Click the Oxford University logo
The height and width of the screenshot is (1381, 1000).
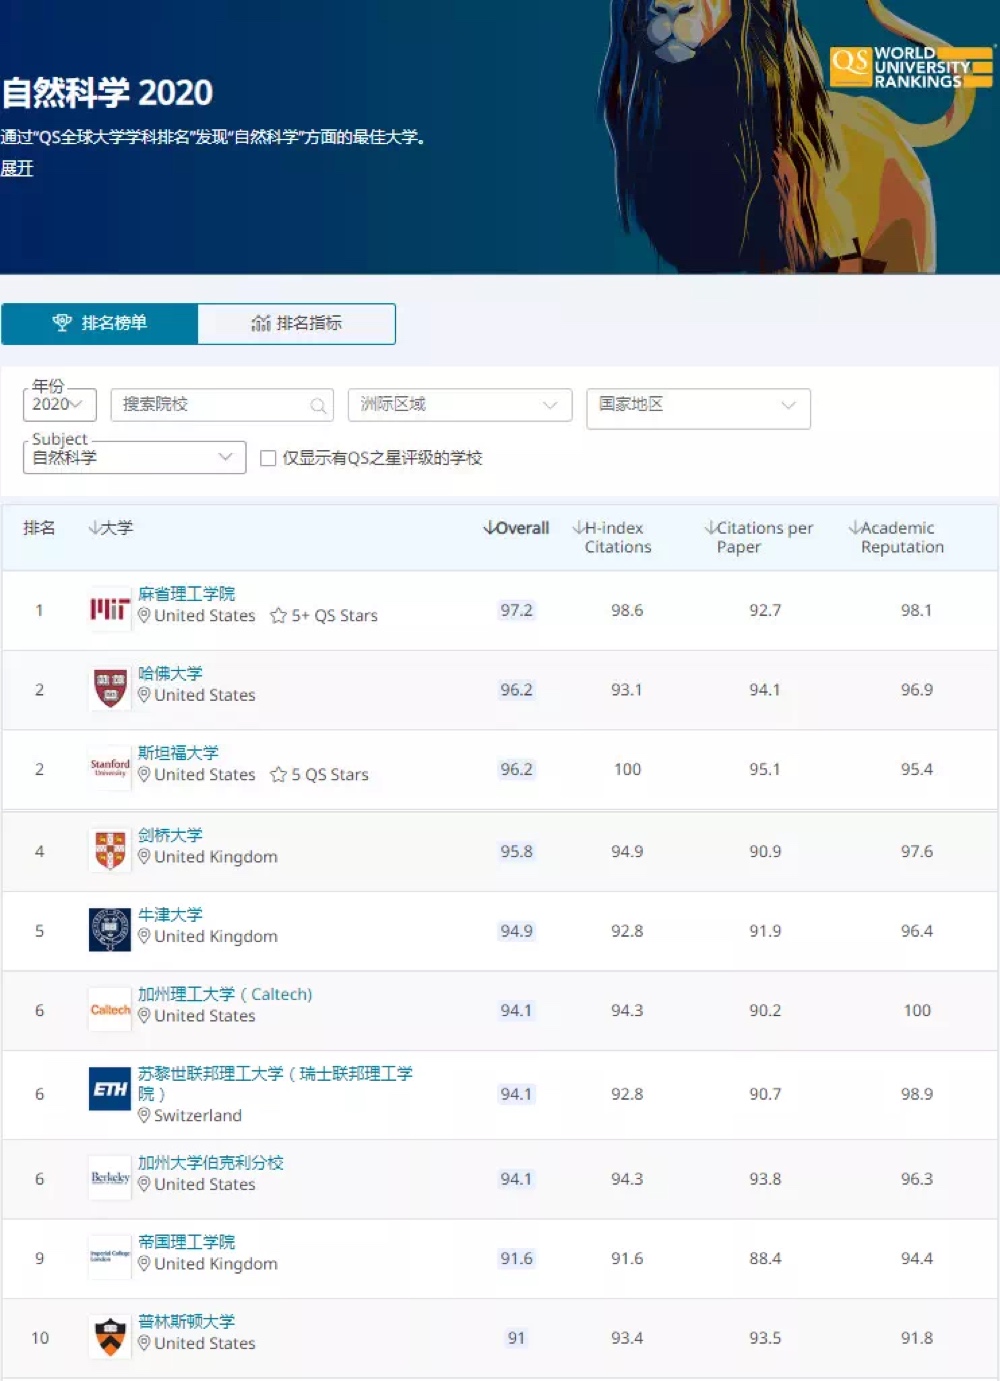(109, 929)
